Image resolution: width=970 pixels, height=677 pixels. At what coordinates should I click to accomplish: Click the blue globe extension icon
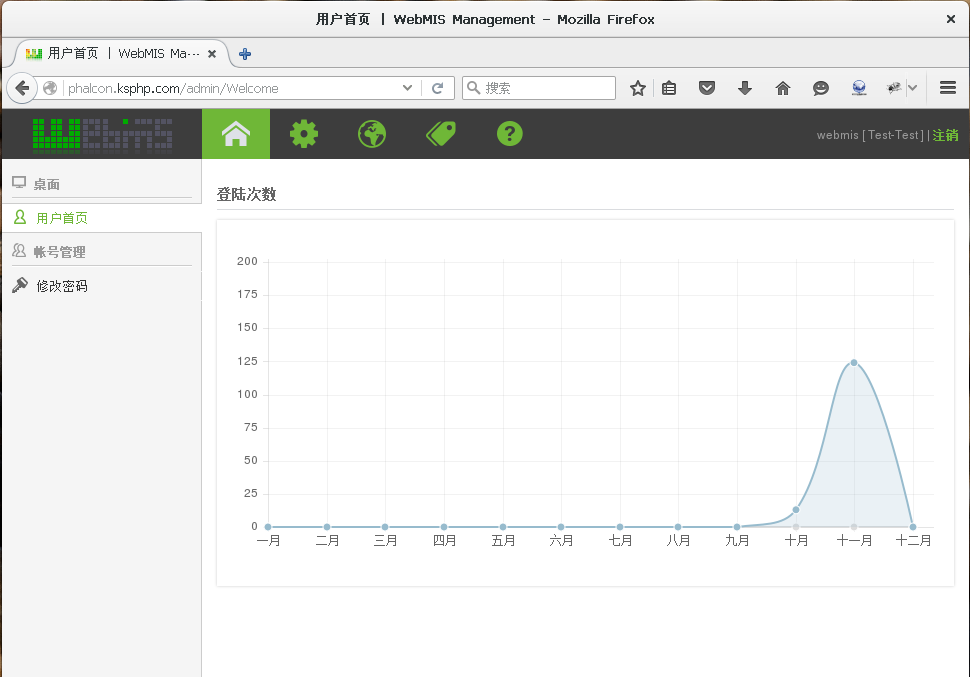[x=859, y=88]
